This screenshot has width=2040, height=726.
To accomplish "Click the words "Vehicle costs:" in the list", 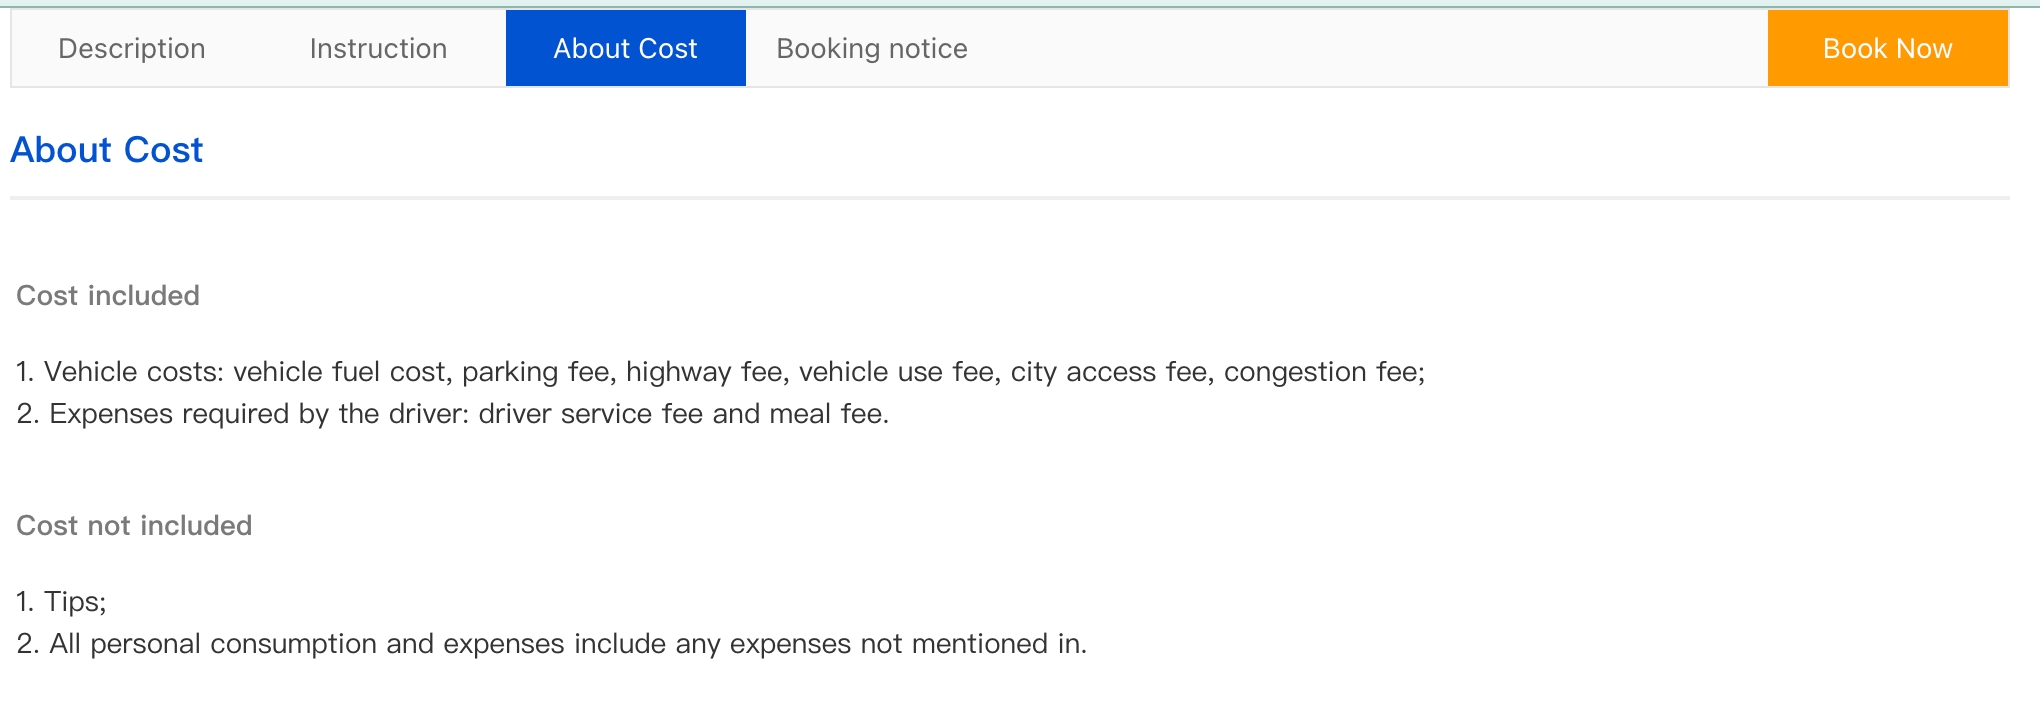I will [134, 372].
